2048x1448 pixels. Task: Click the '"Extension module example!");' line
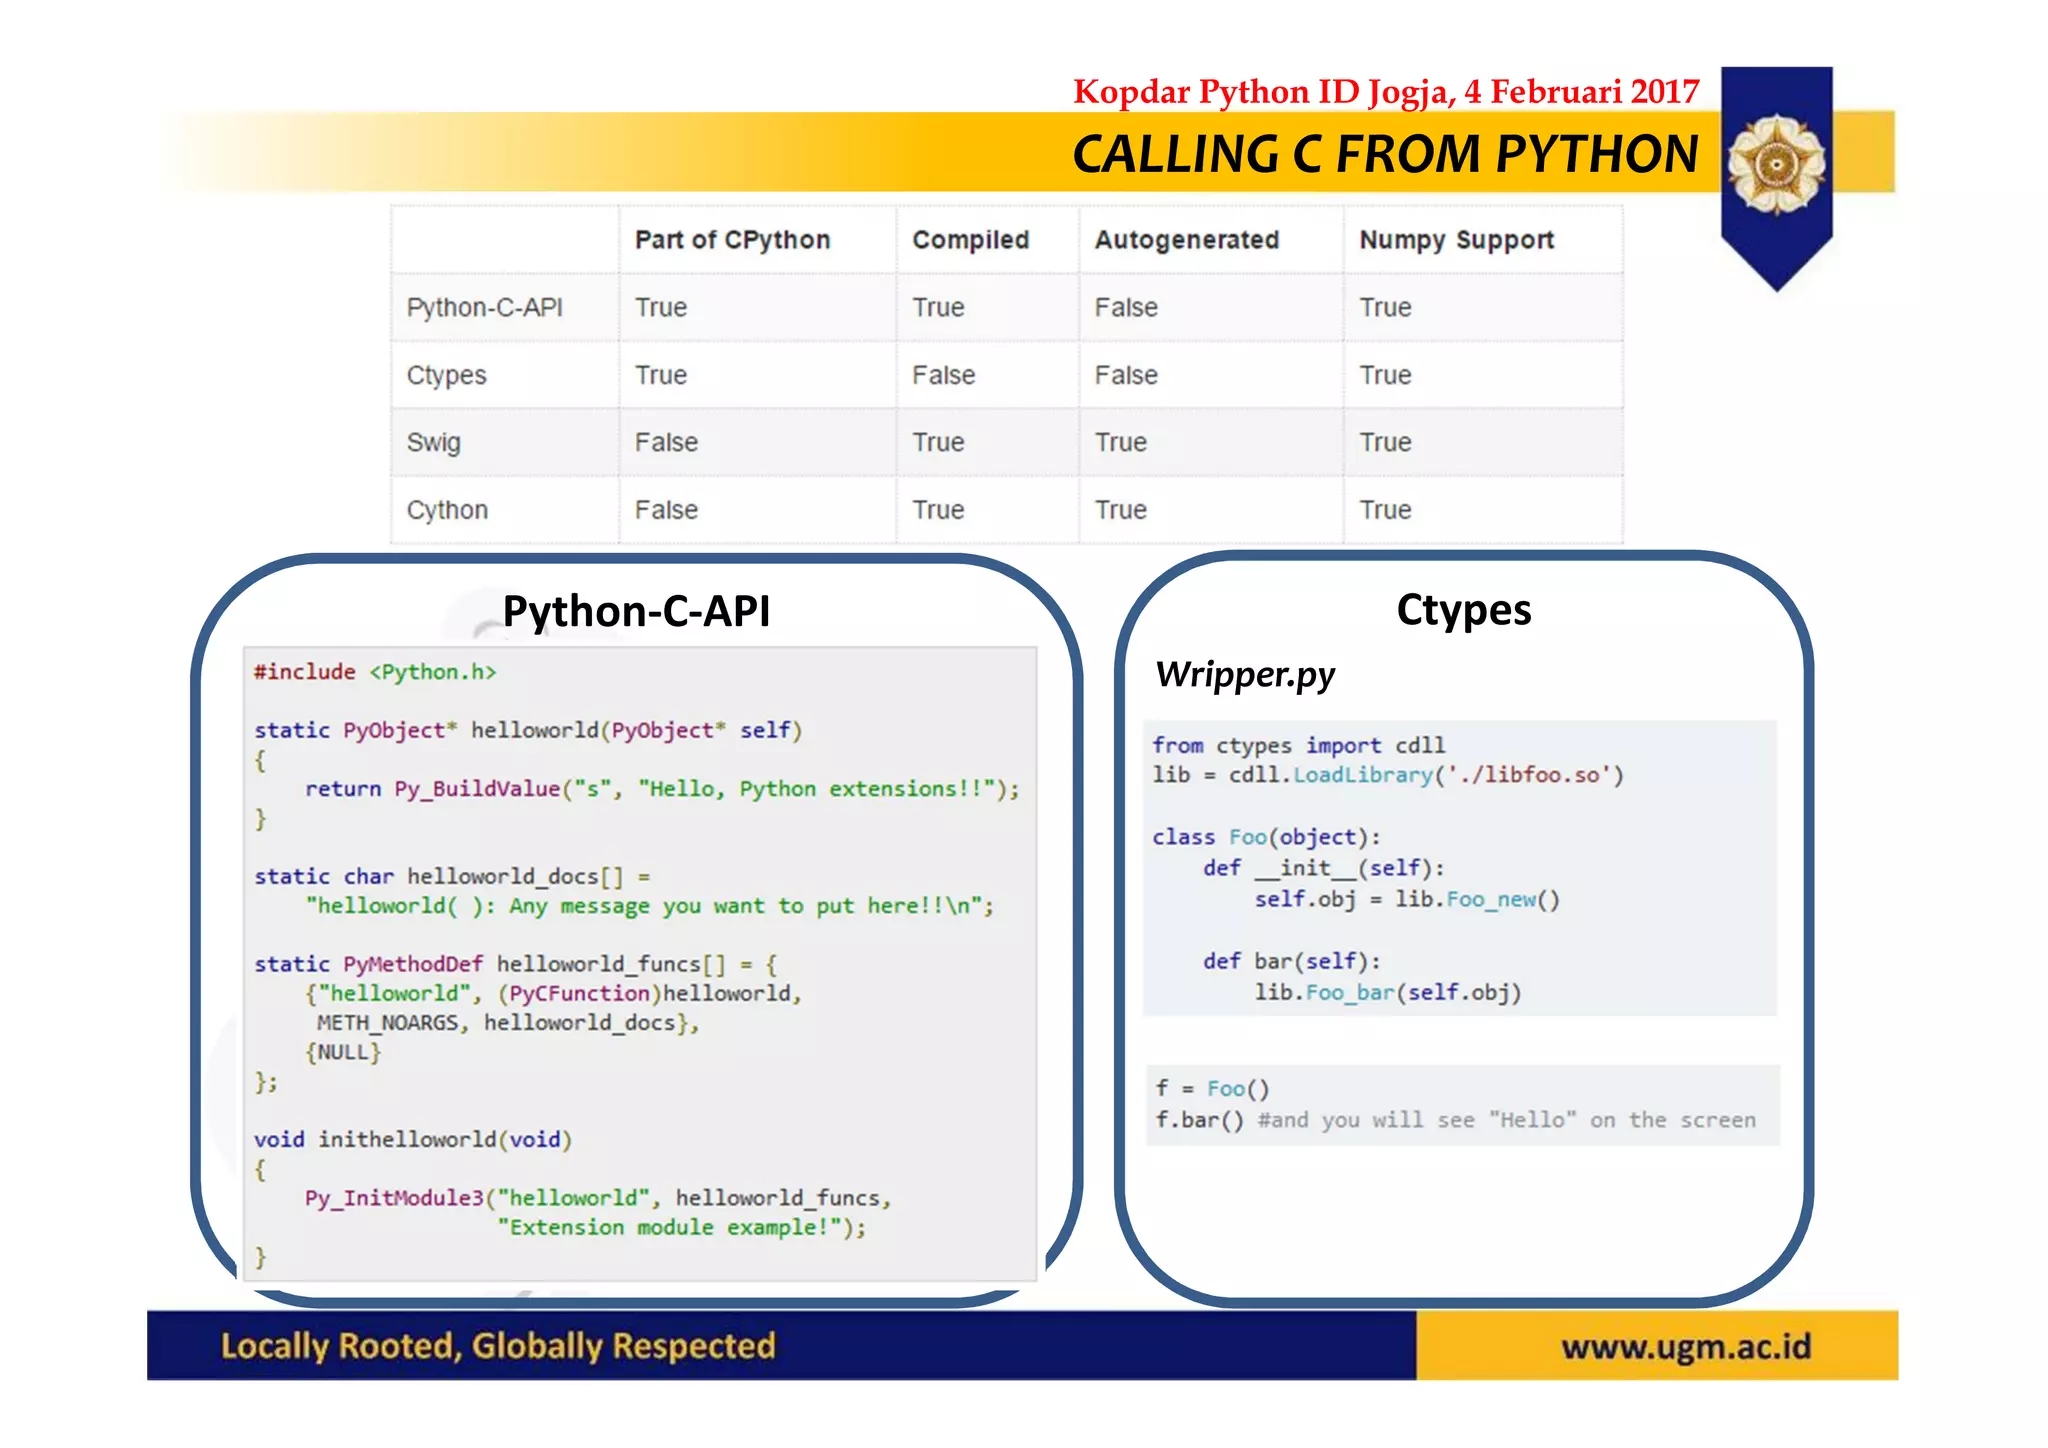(682, 1227)
